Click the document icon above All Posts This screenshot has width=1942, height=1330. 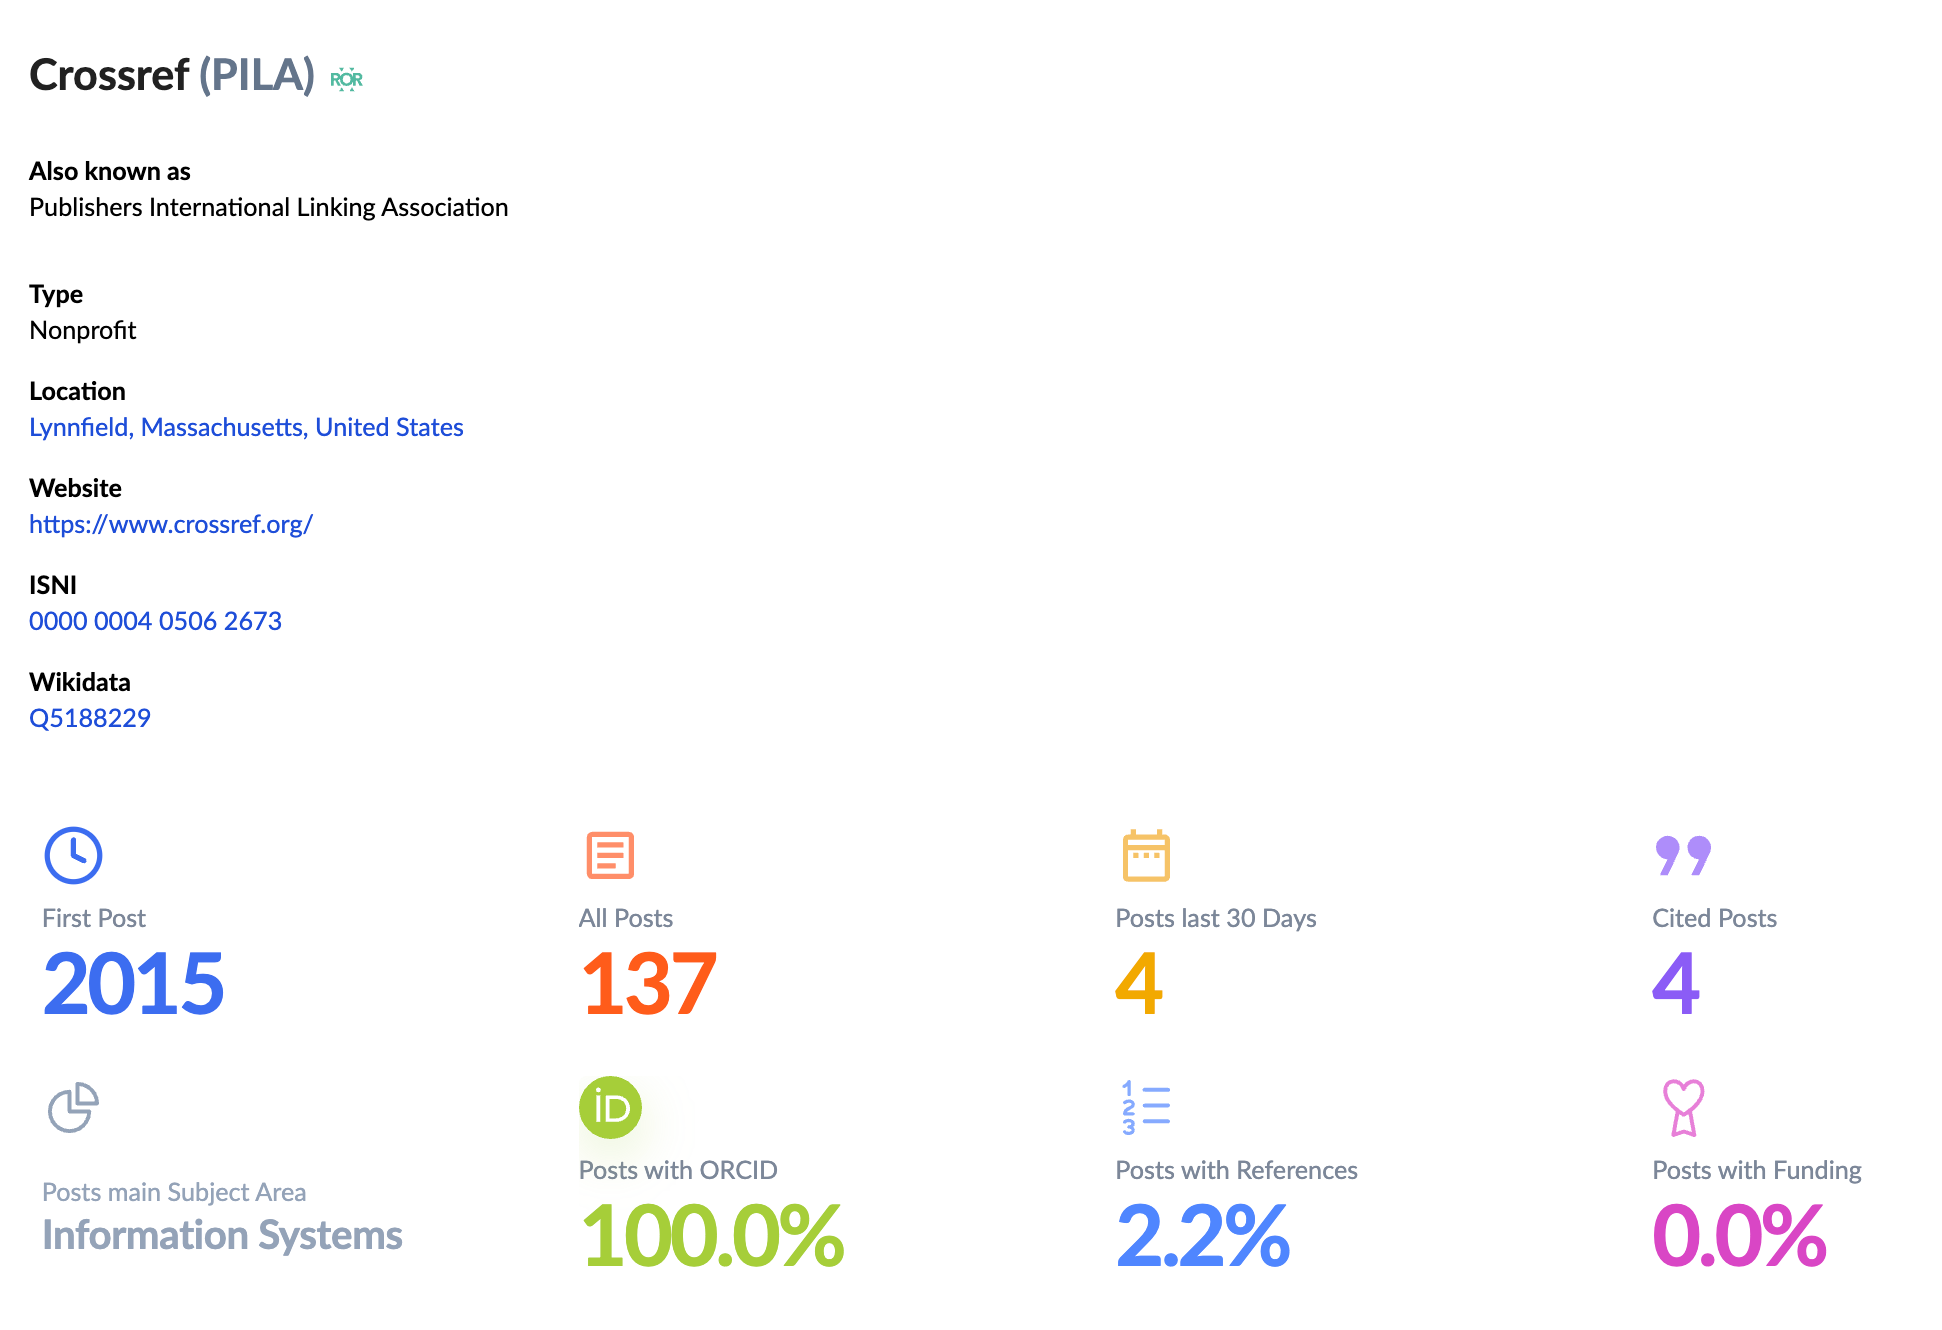(610, 855)
